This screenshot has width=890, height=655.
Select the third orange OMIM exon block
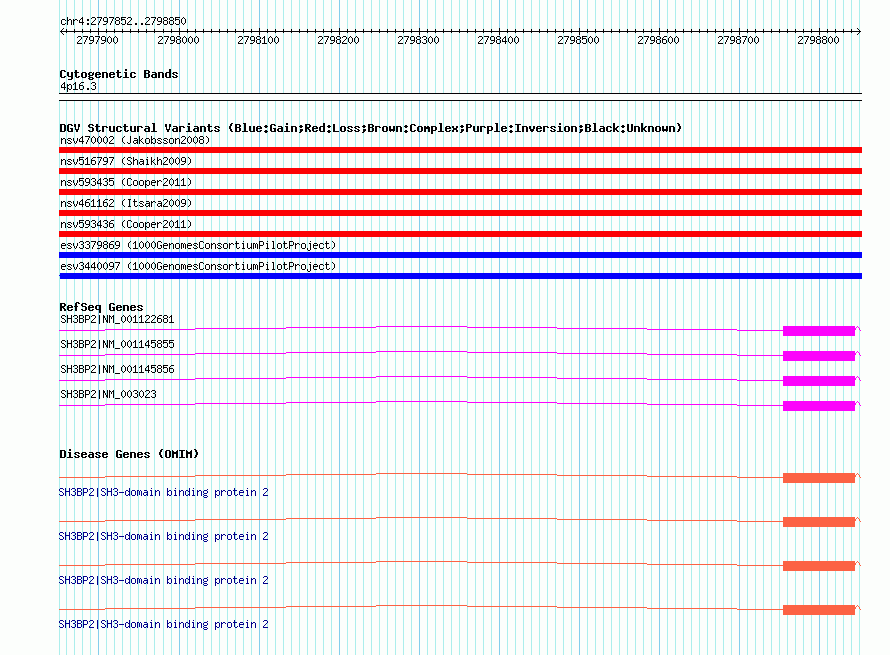point(818,566)
